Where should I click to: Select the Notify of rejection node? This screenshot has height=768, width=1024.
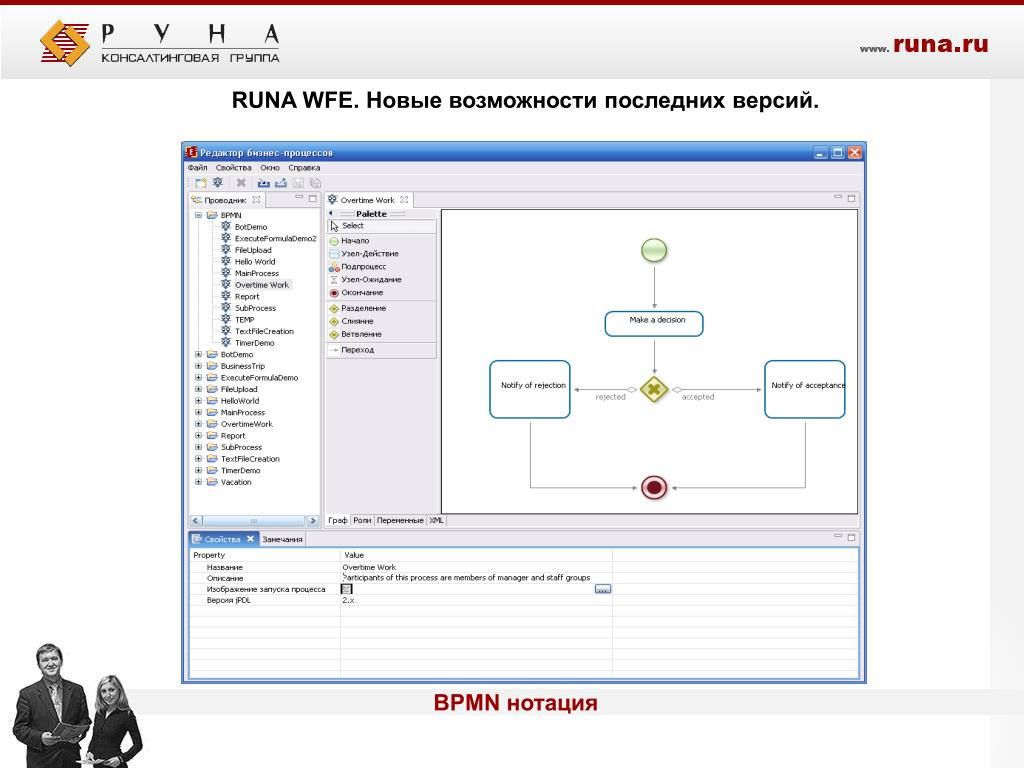click(530, 389)
